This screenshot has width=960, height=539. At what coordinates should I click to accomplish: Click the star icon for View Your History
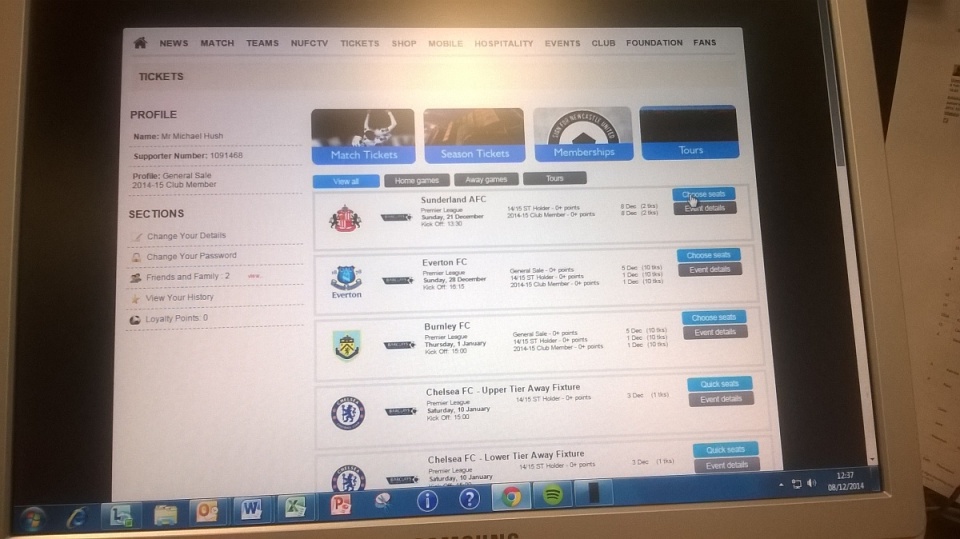tap(136, 299)
